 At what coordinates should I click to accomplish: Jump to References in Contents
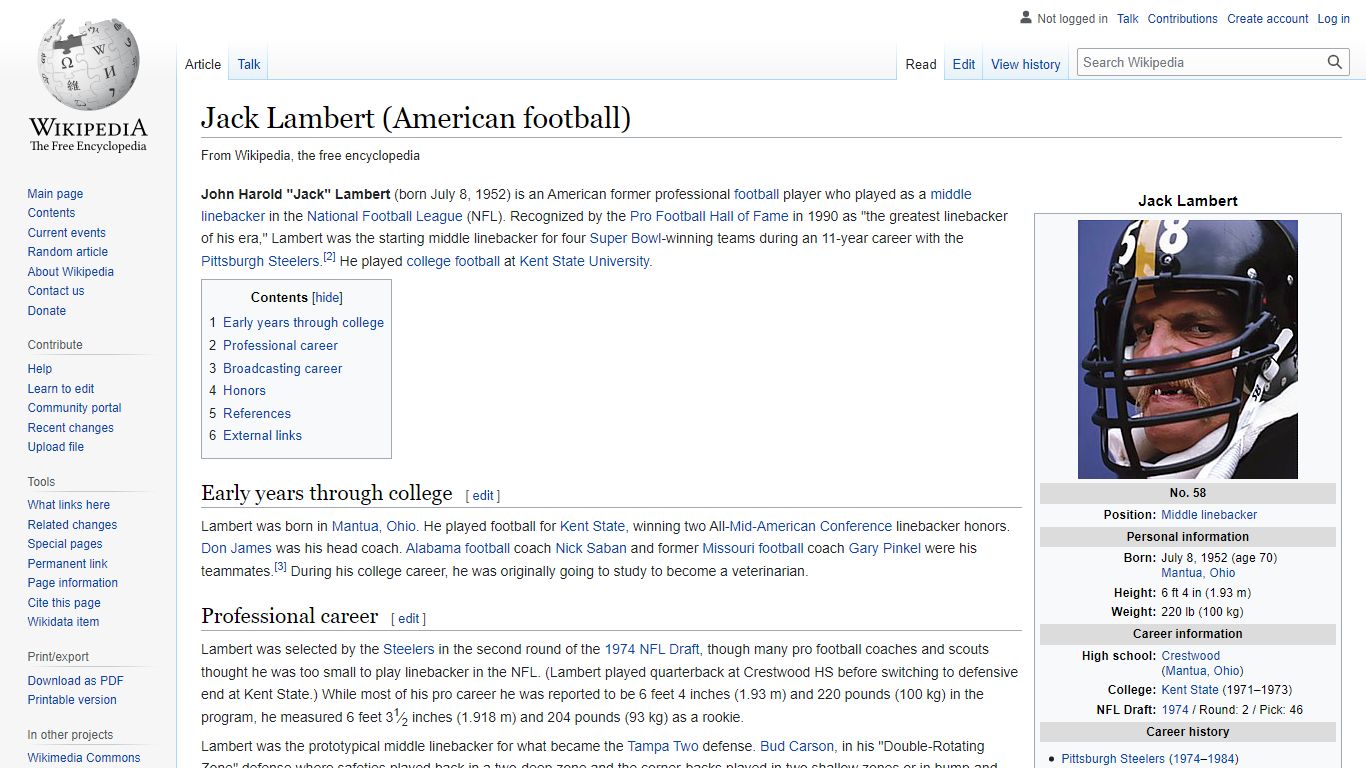coord(257,414)
